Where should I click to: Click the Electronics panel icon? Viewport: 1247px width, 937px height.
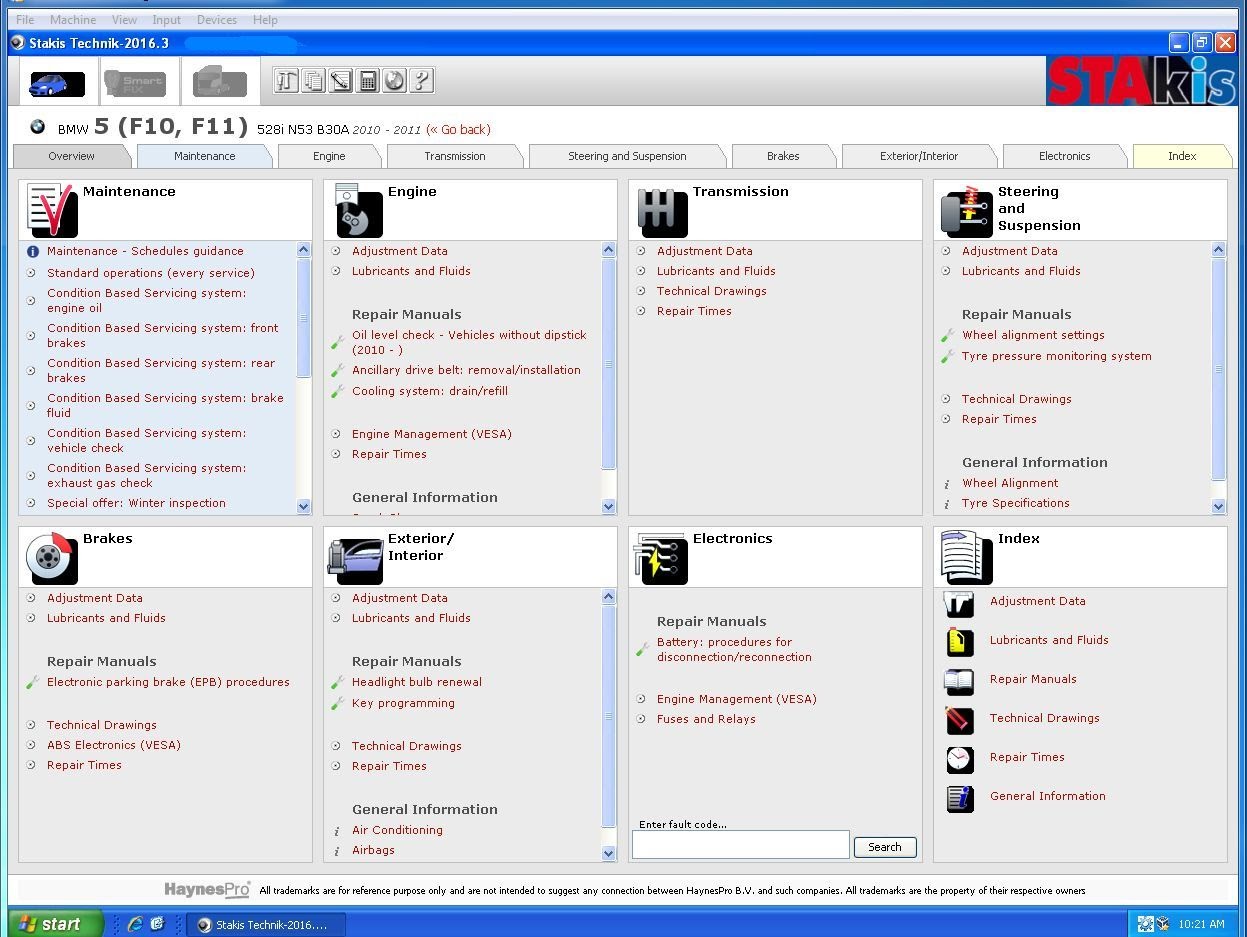(x=661, y=558)
